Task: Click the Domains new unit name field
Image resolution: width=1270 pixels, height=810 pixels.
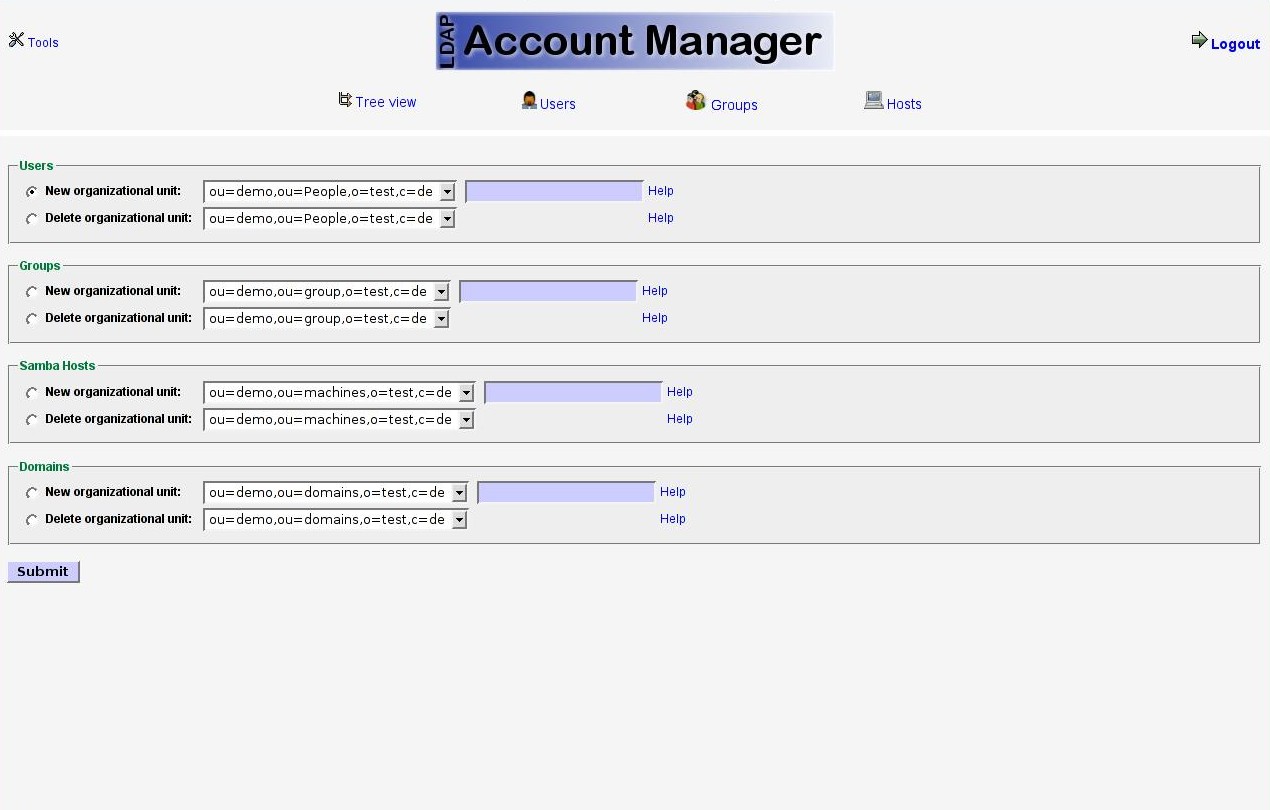Action: point(566,493)
